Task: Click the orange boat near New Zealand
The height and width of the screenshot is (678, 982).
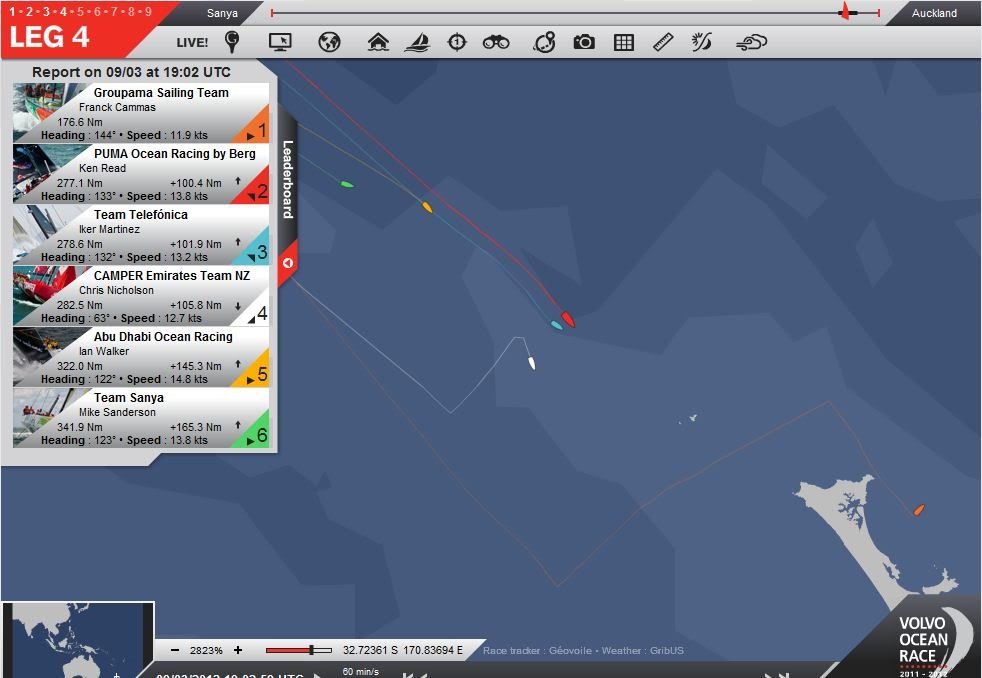Action: (x=919, y=510)
